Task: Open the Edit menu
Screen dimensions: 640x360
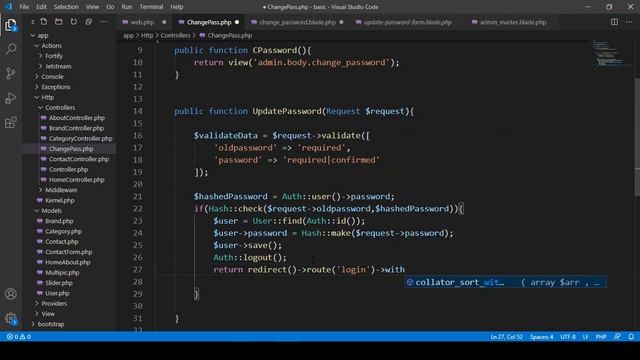Action: click(x=41, y=7)
